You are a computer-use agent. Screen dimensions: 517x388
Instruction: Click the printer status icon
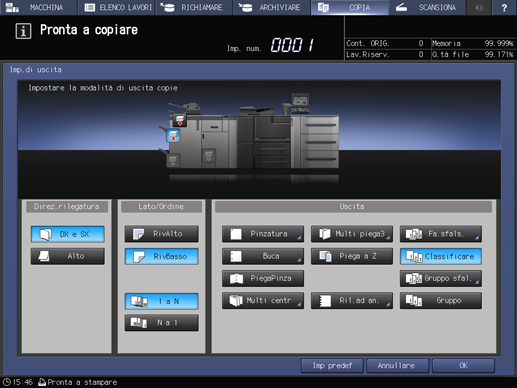tap(42, 382)
